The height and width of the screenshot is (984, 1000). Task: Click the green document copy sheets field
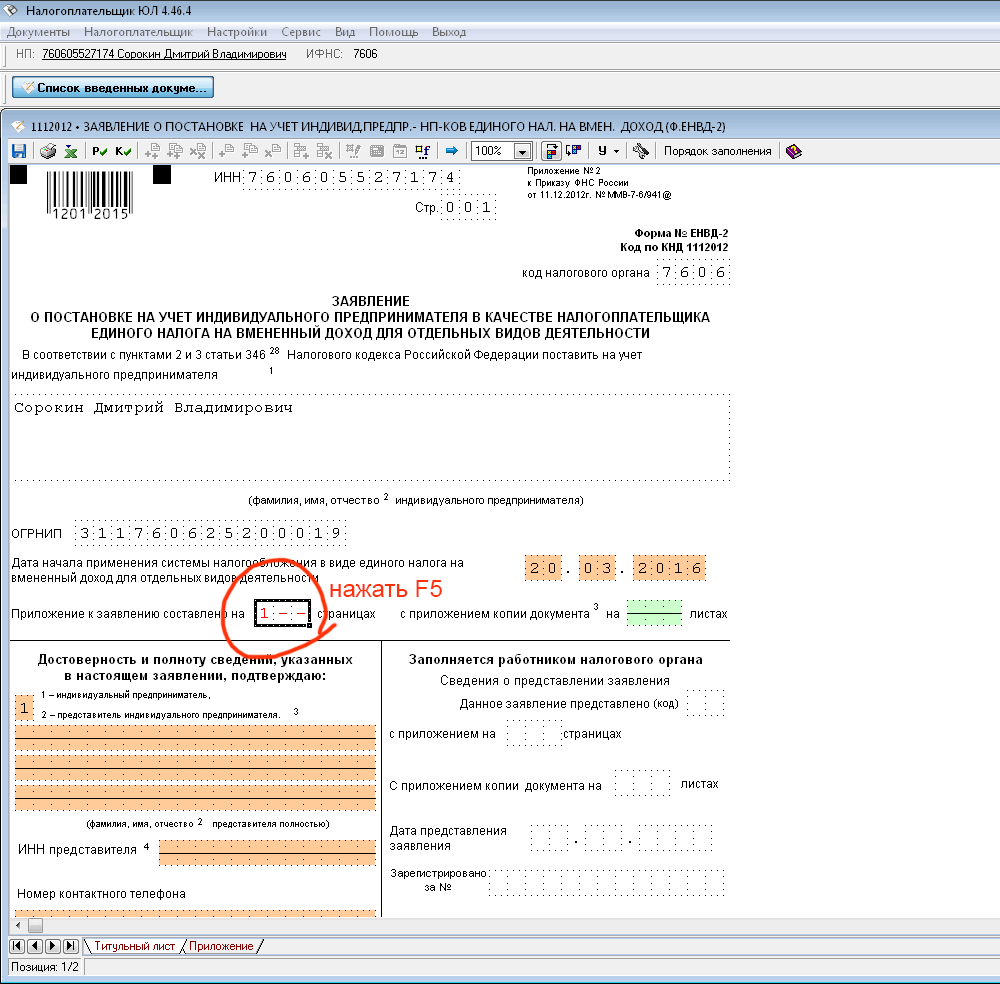(x=654, y=613)
